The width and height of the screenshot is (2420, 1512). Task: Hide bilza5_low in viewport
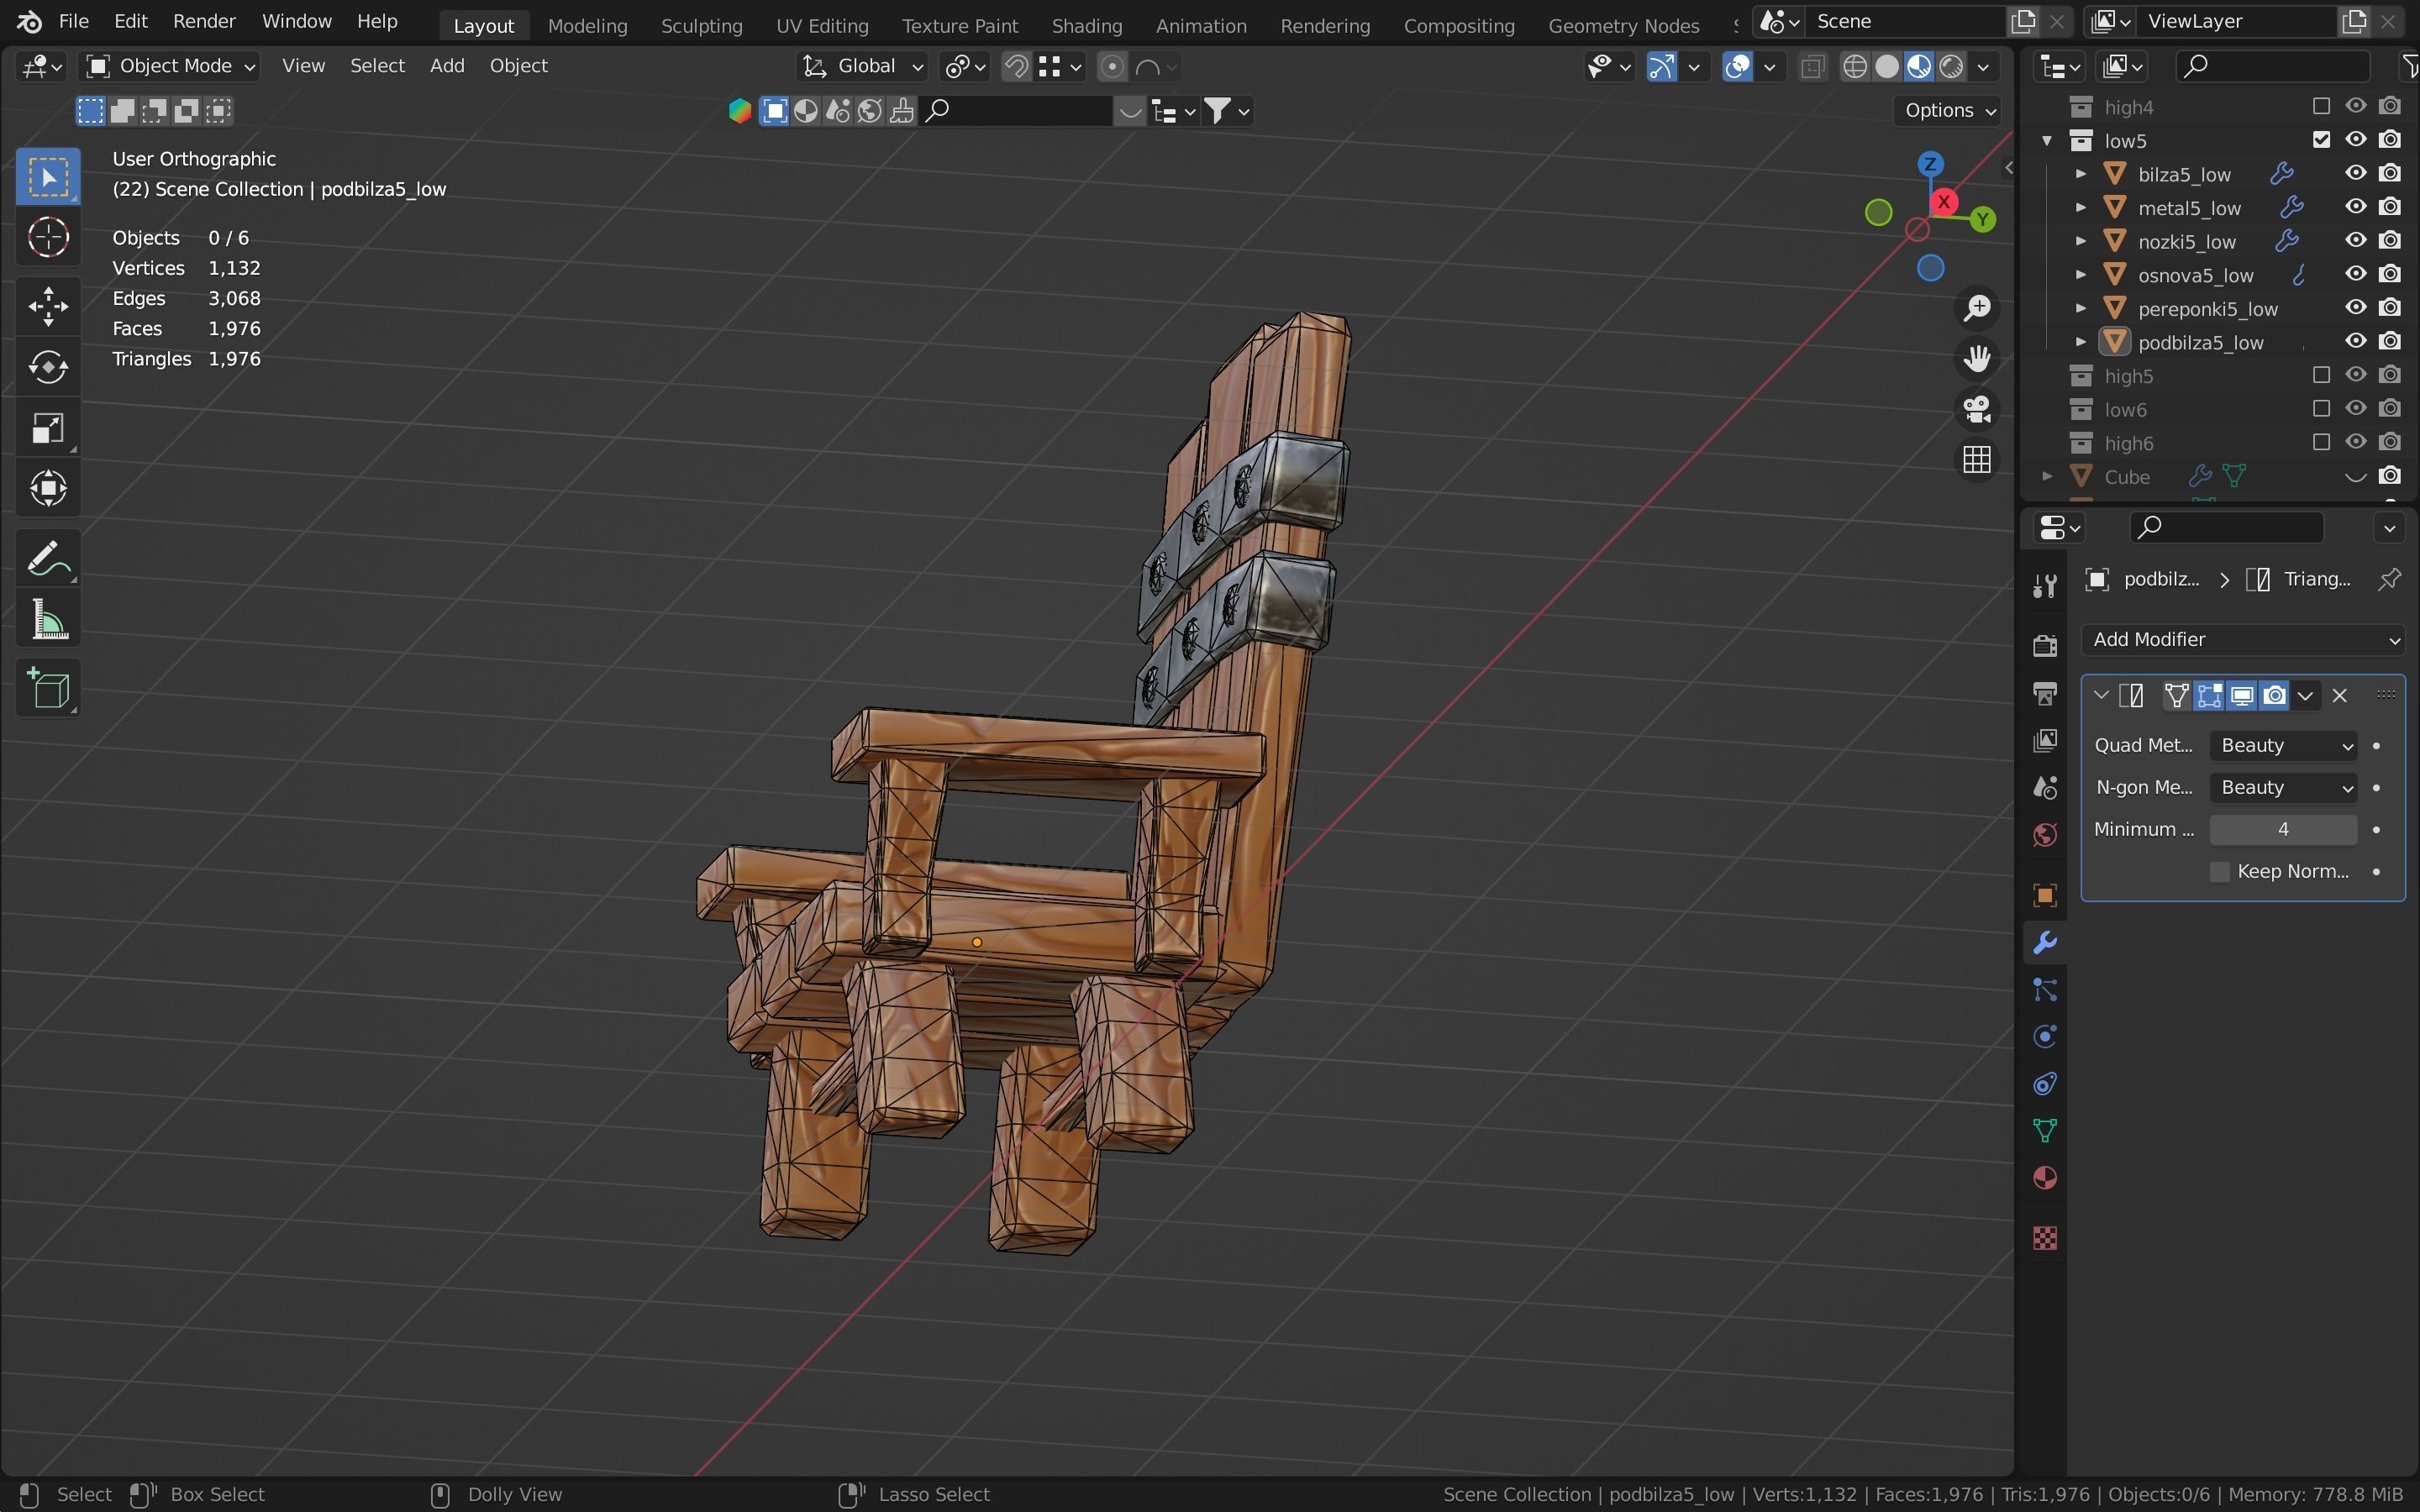tap(2356, 173)
